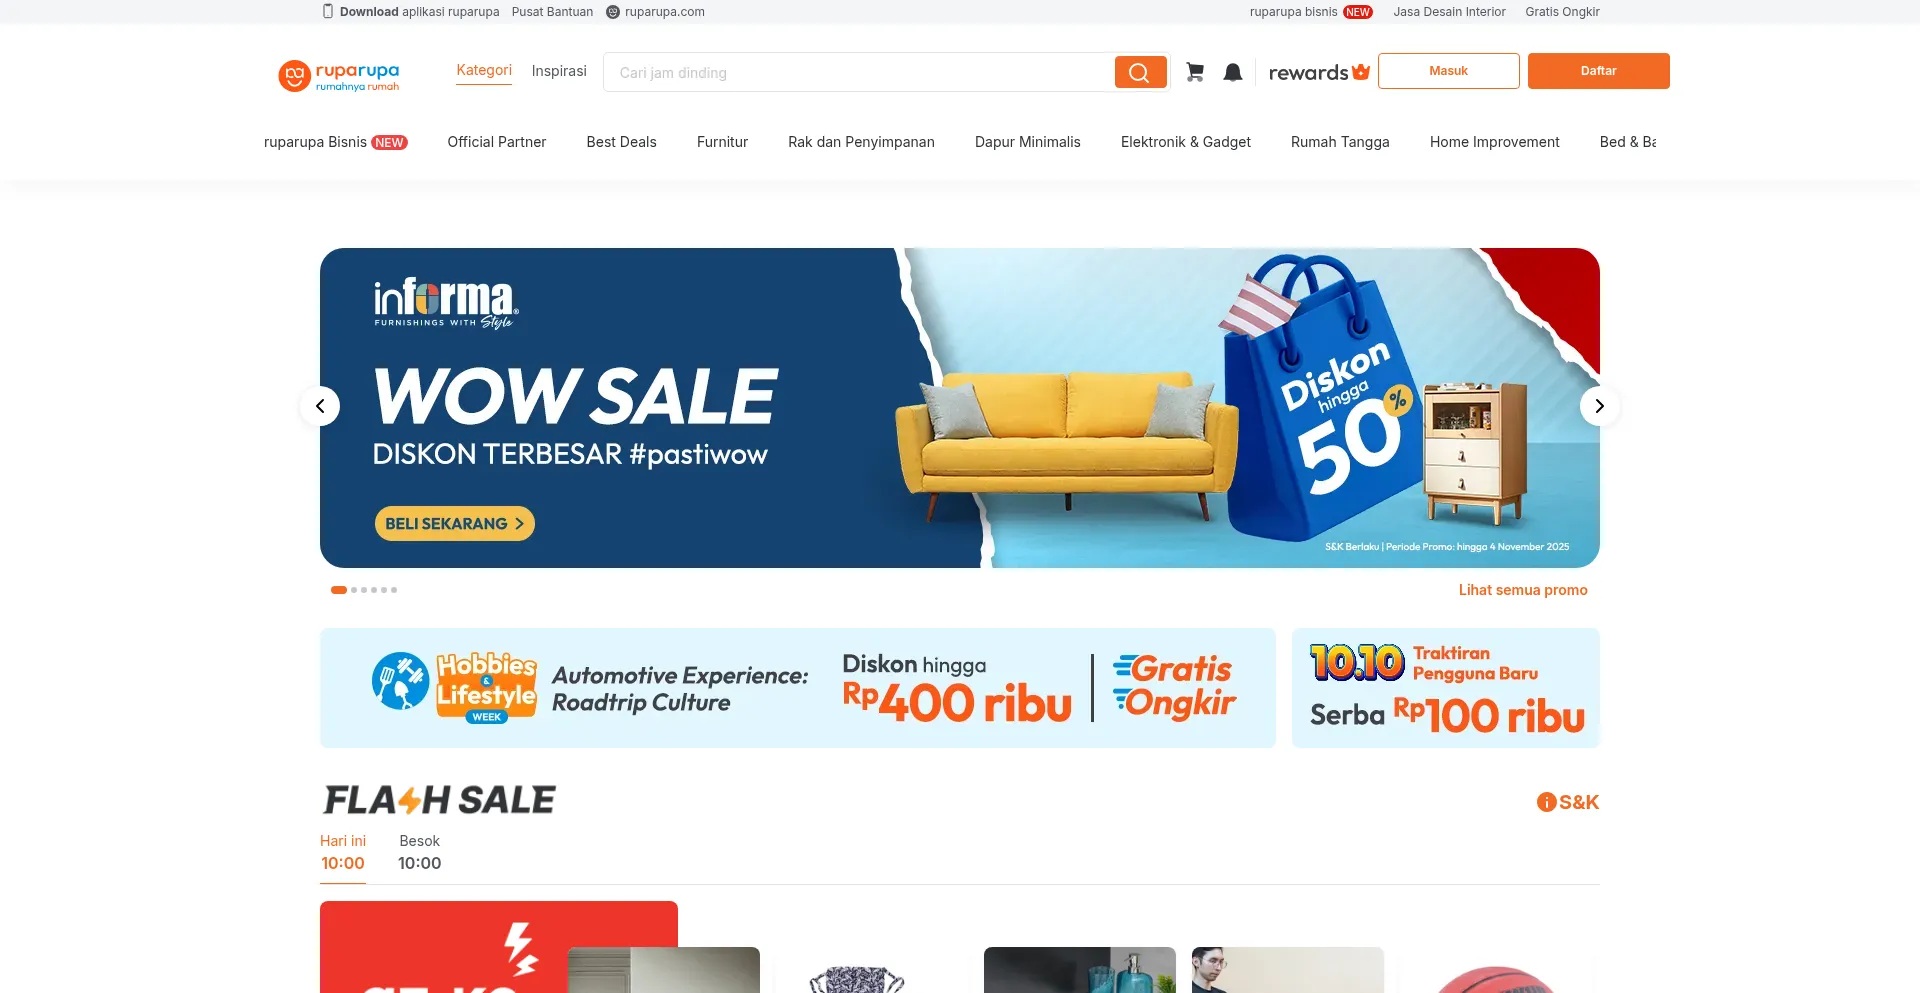This screenshot has width=1920, height=993.
Task: Click the Masuk login button
Action: pyautogui.click(x=1448, y=71)
